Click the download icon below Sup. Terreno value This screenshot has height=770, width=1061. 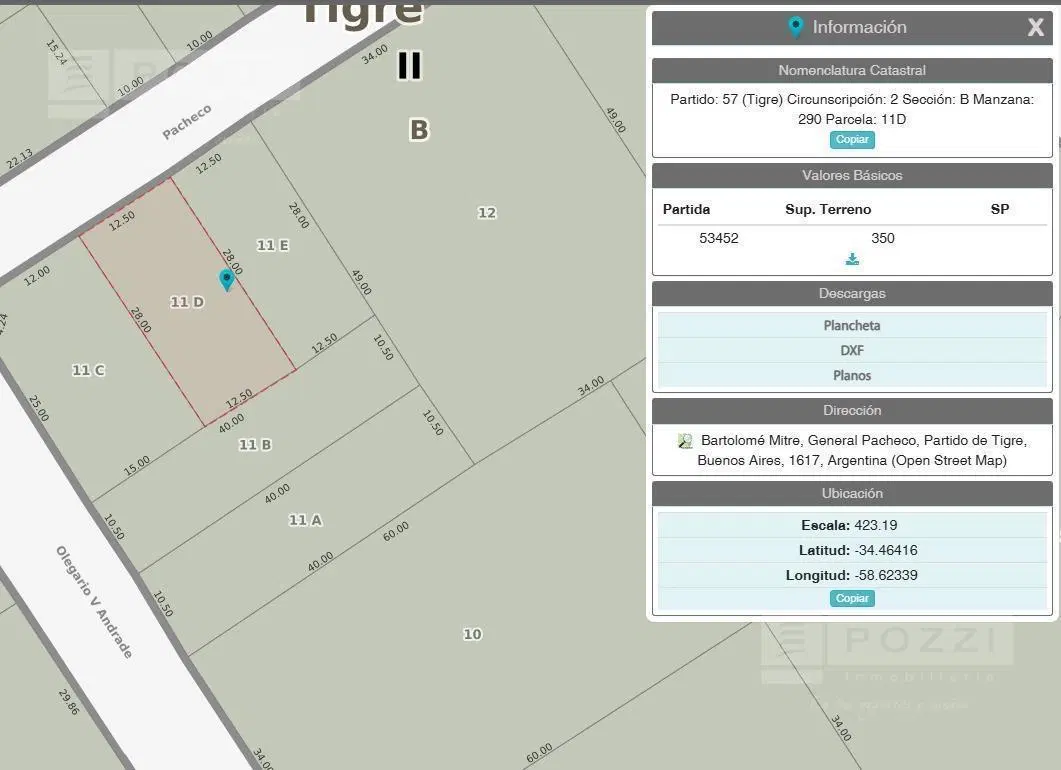point(852,259)
